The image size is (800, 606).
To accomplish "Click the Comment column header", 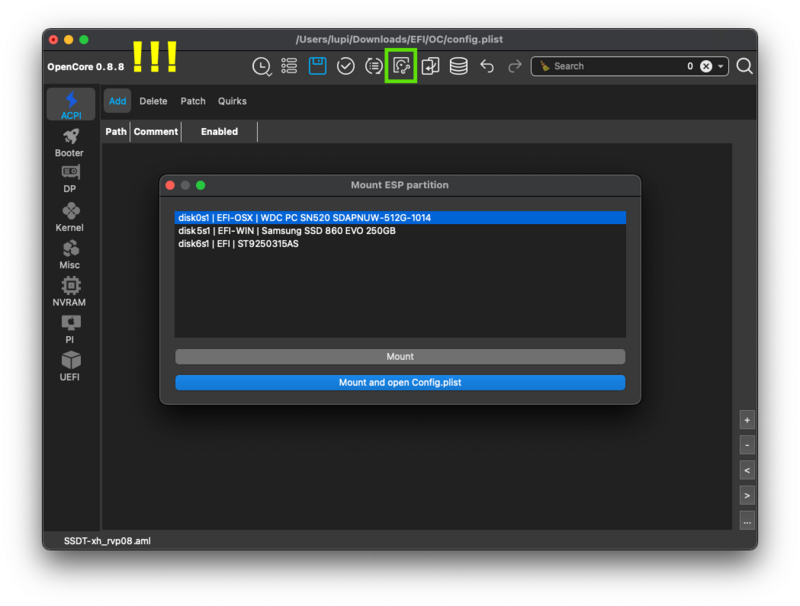I will (156, 132).
